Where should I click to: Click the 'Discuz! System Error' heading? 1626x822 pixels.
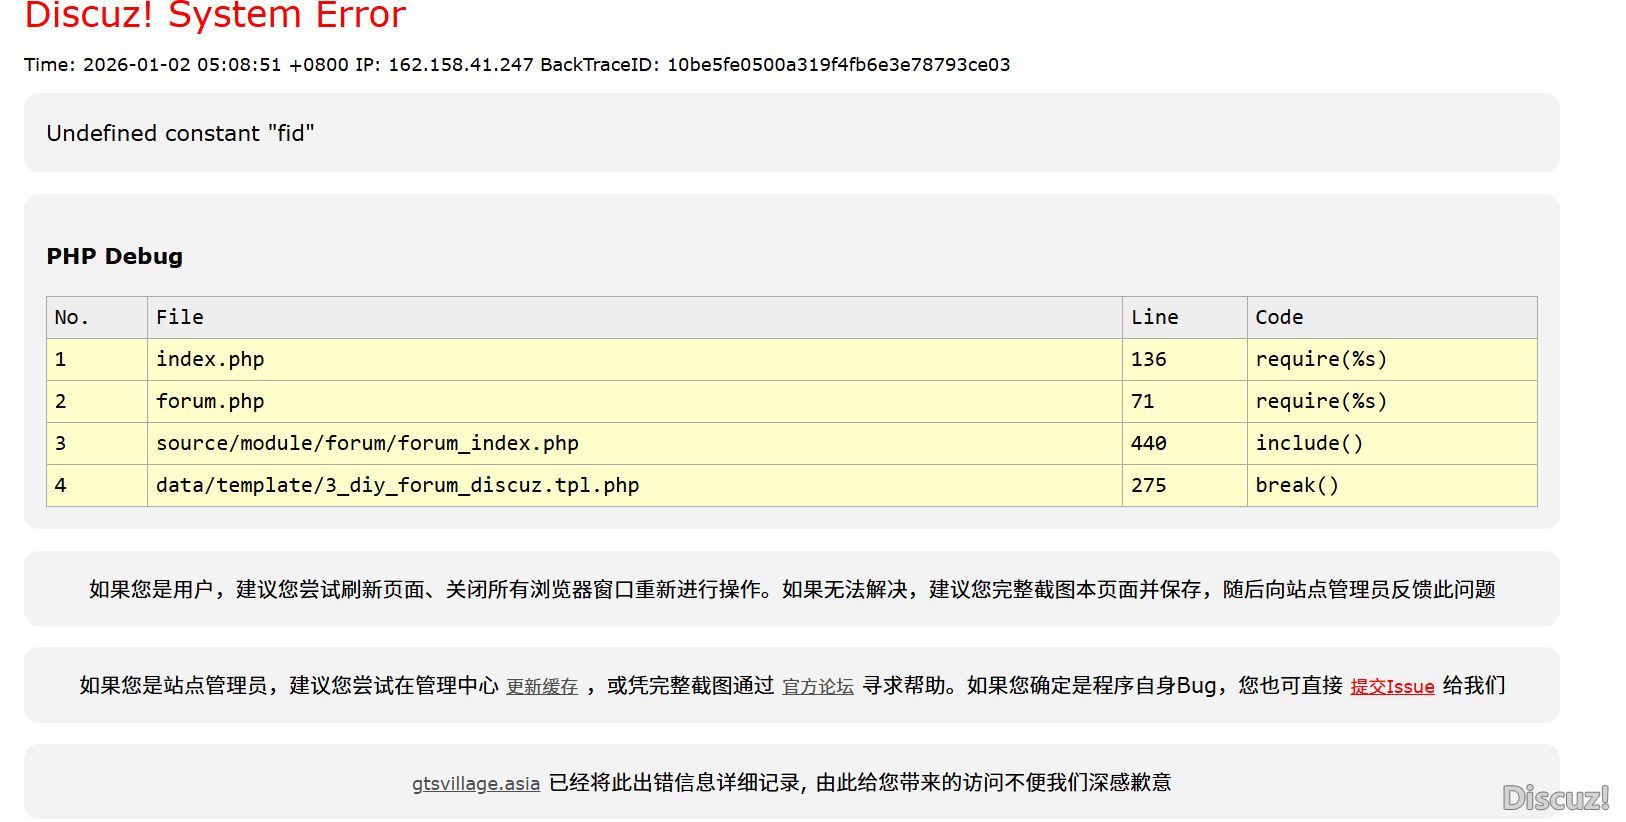pos(215,16)
